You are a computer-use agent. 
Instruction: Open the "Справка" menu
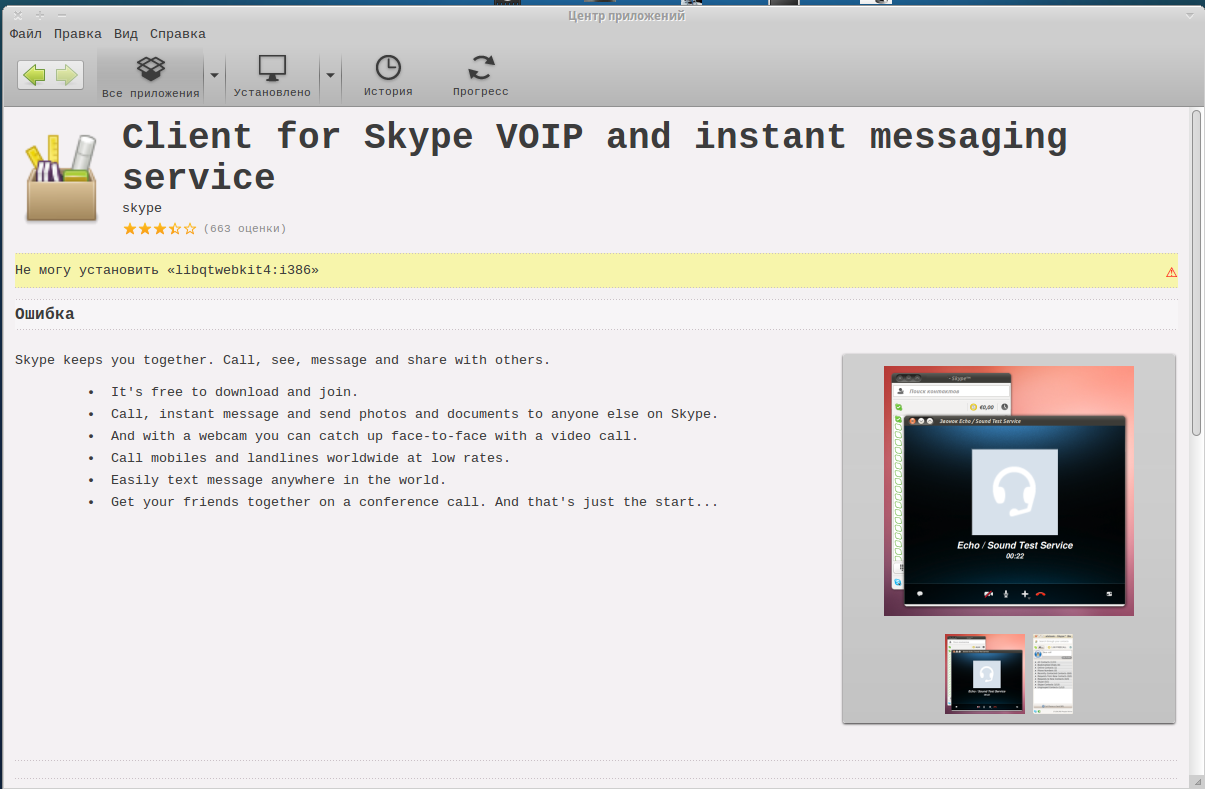[x=178, y=34]
